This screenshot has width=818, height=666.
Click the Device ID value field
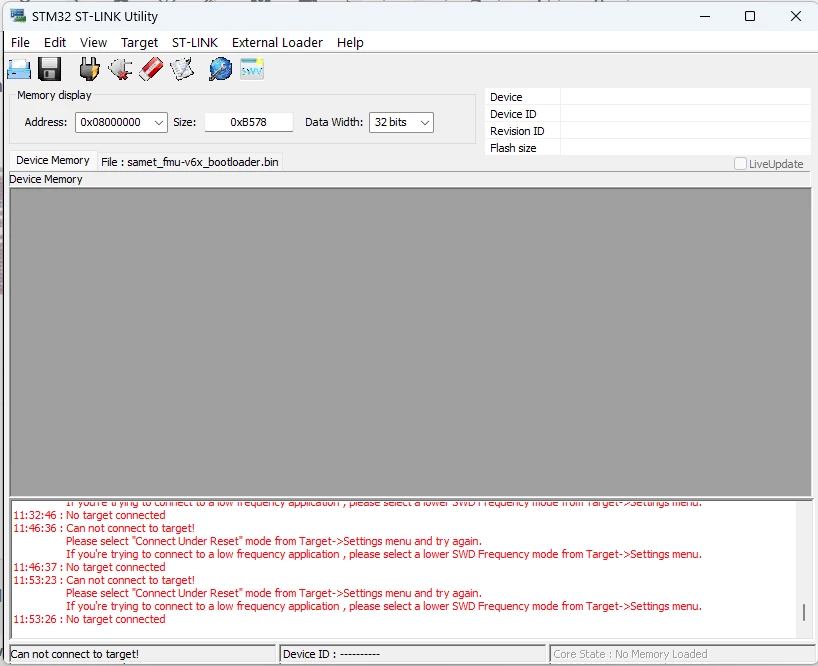point(685,114)
